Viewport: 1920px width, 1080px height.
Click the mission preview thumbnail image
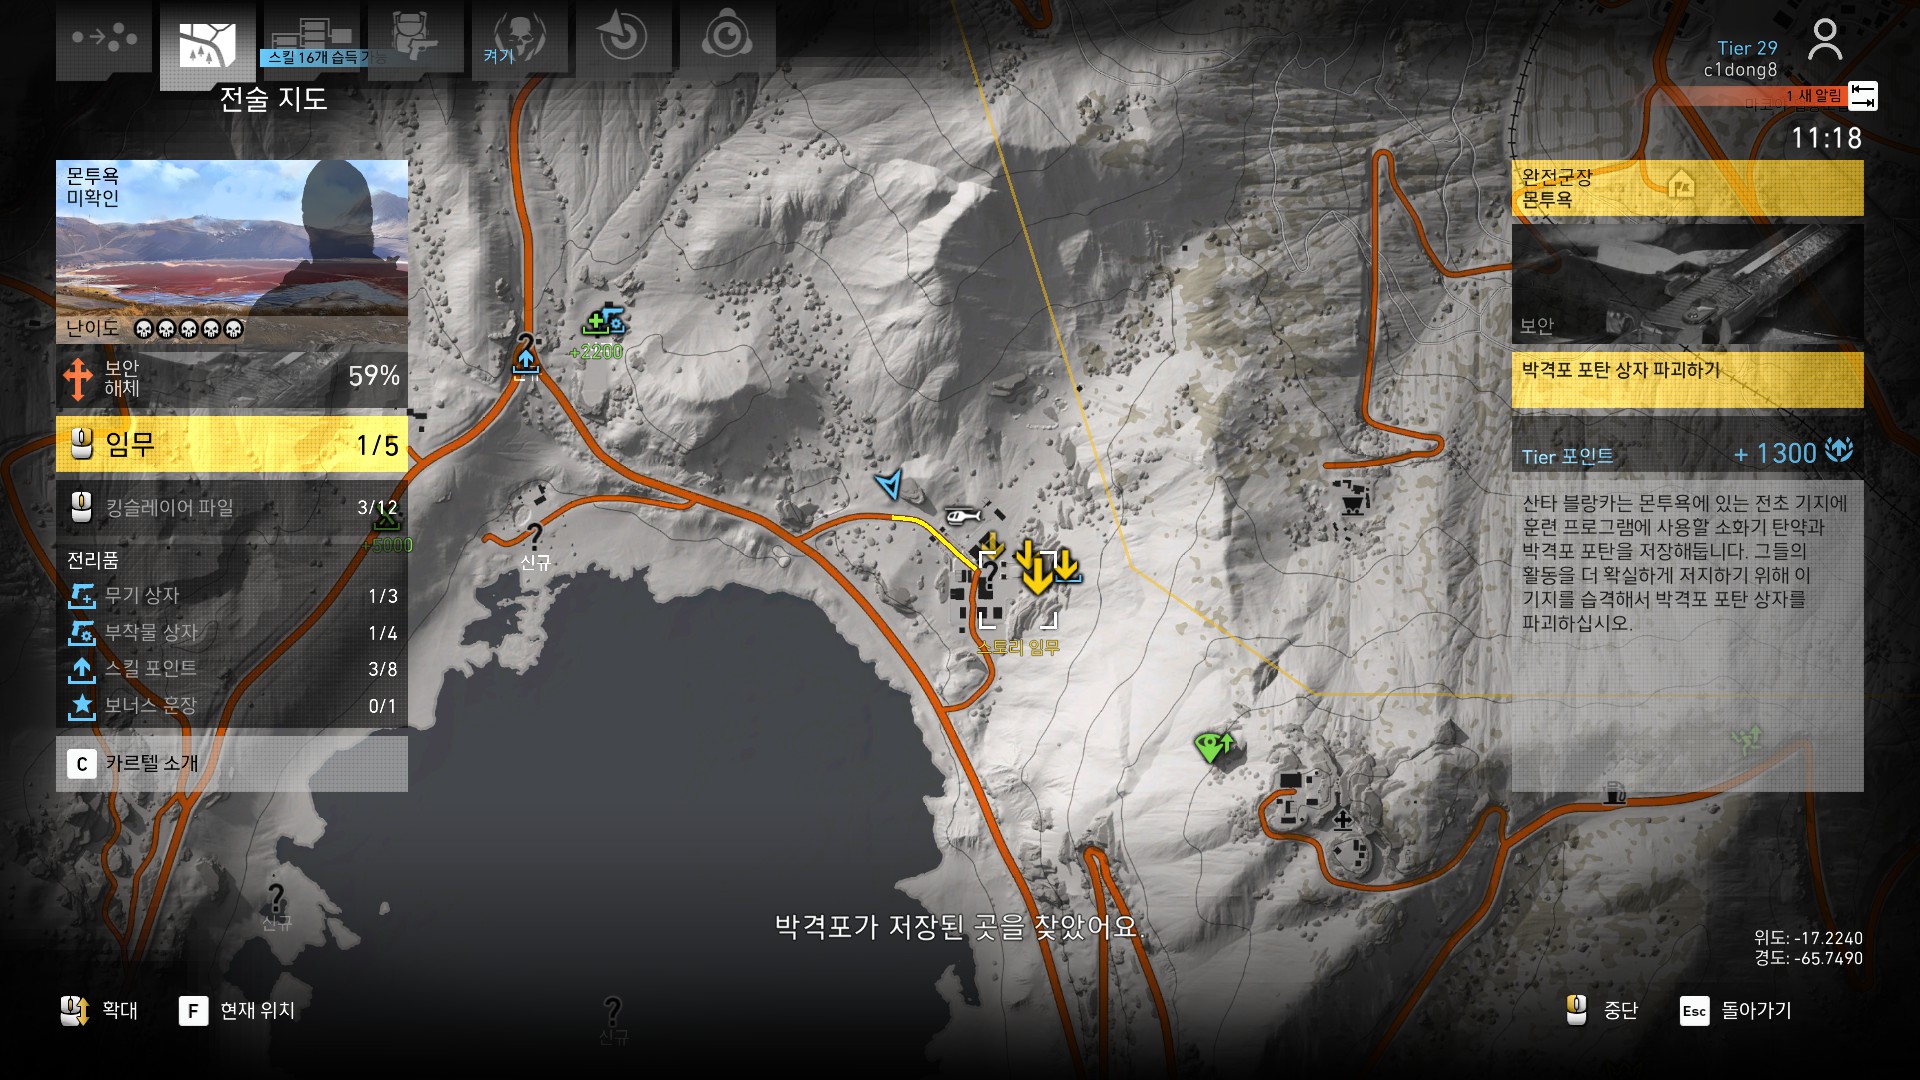coord(1687,283)
